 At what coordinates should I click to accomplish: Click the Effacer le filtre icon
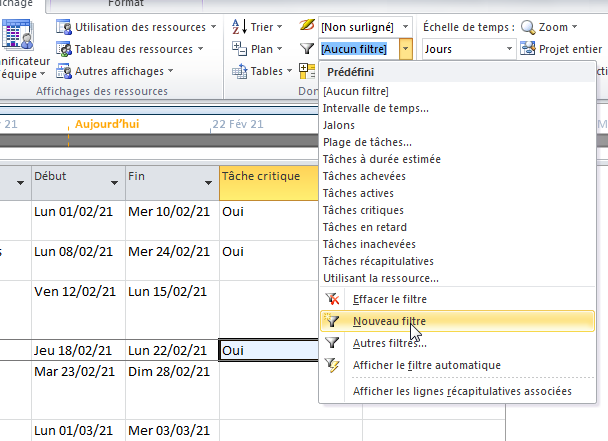tap(334, 299)
